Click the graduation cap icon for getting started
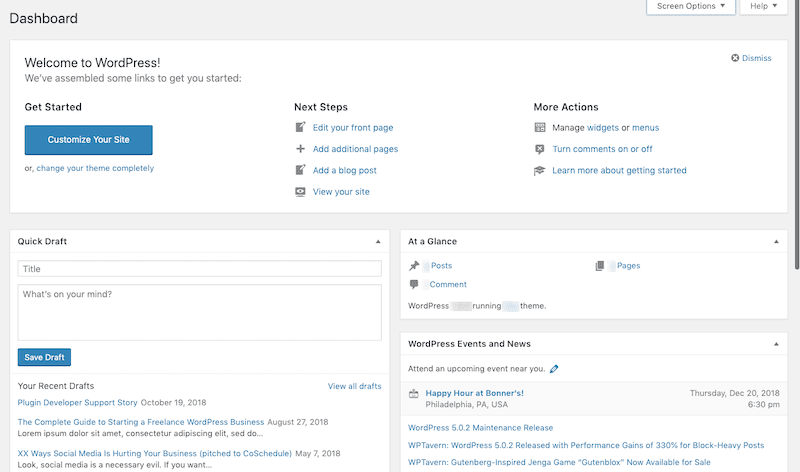The image size is (800, 472). [x=540, y=170]
